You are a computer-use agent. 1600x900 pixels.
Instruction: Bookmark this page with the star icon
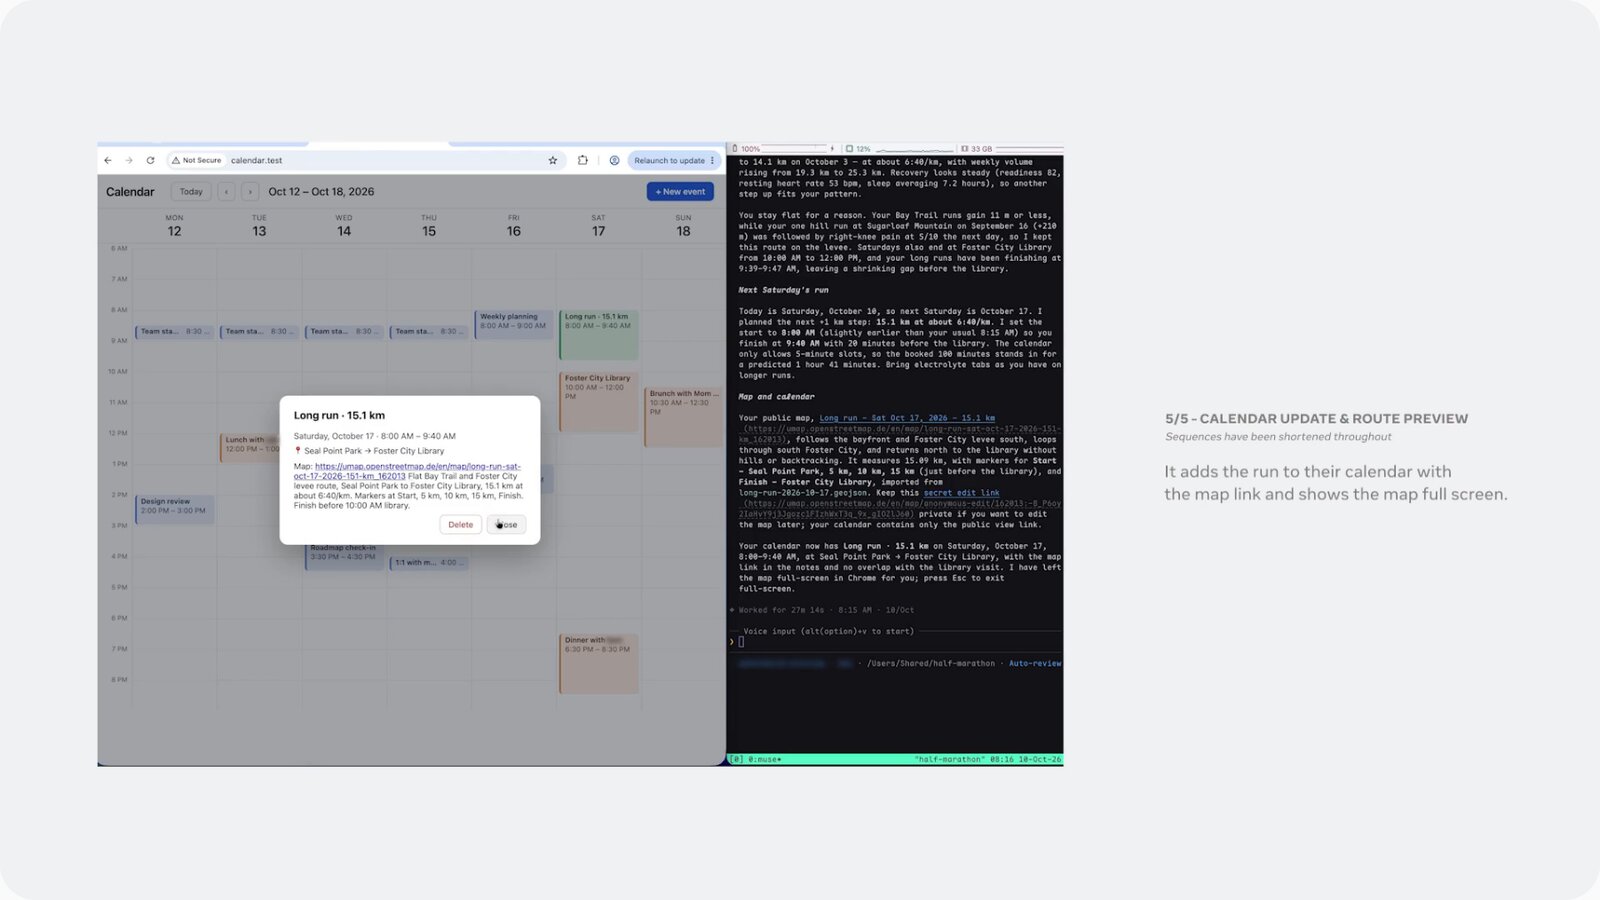tap(552, 160)
